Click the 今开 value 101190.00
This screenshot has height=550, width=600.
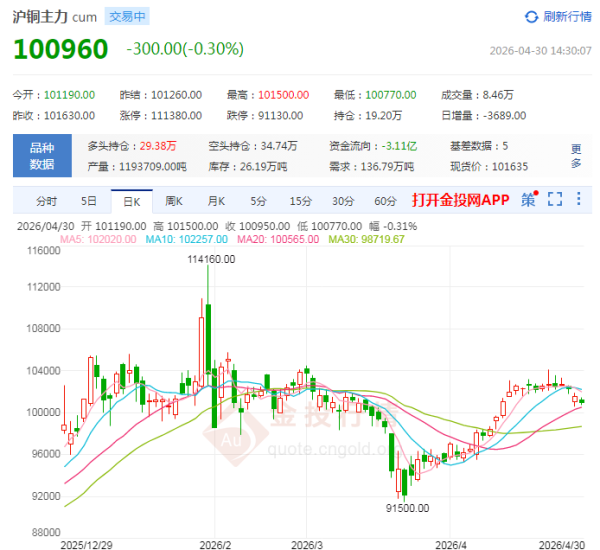[69, 95]
